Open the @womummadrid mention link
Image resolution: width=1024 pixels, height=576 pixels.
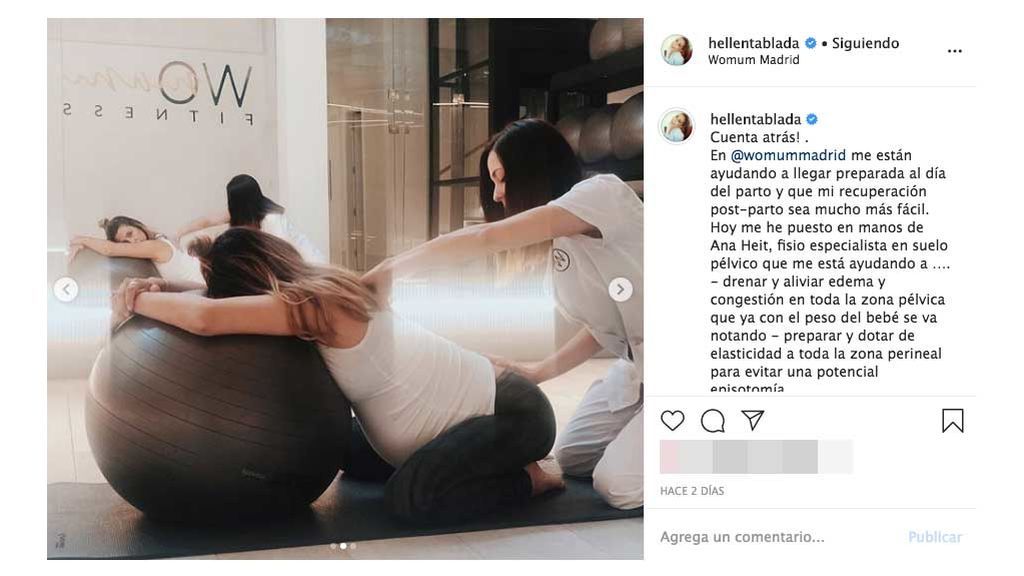pyautogui.click(x=788, y=155)
